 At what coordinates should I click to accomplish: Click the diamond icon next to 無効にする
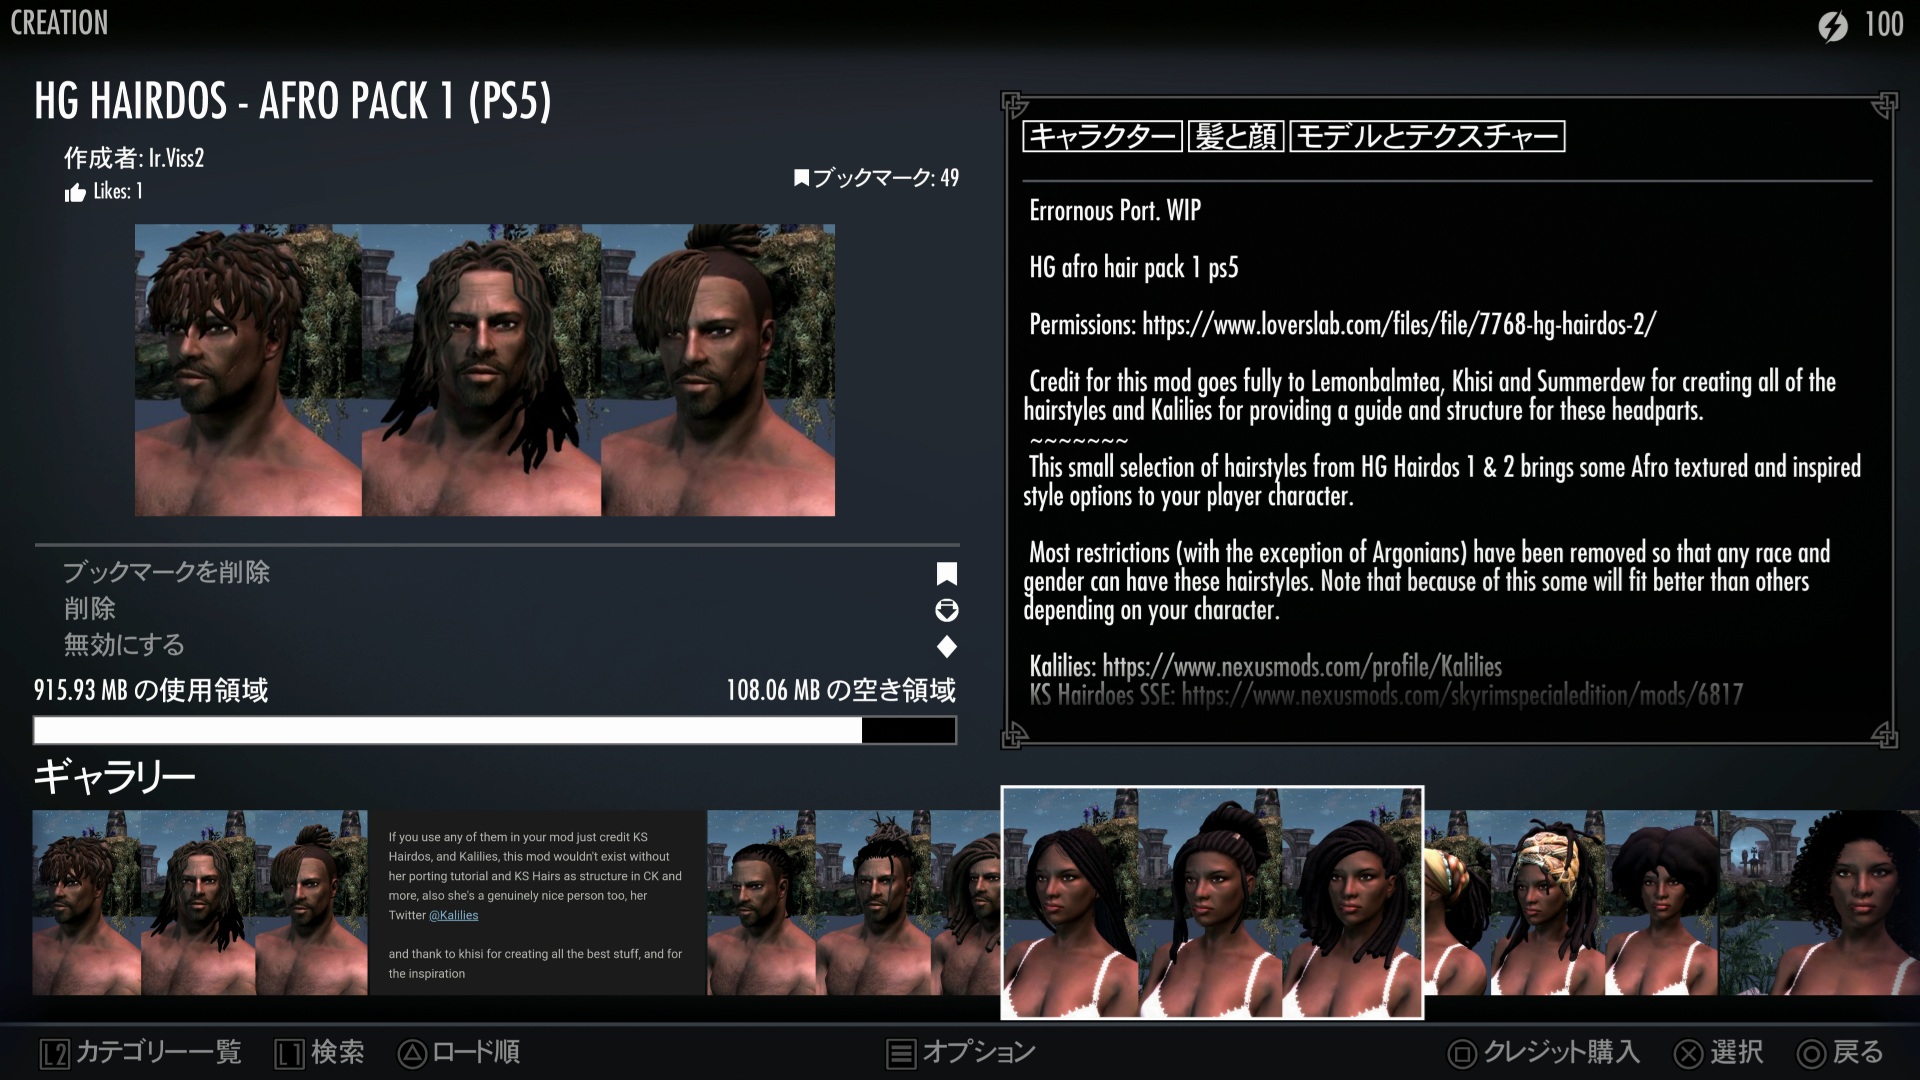946,647
